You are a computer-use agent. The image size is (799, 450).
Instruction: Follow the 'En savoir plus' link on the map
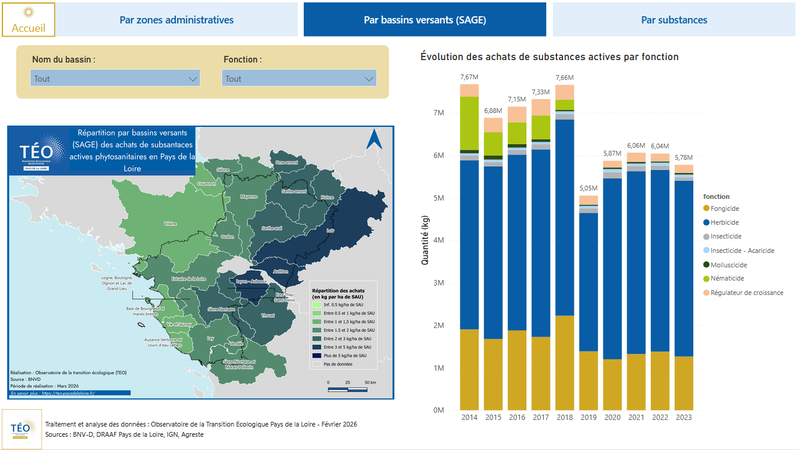(x=53, y=393)
